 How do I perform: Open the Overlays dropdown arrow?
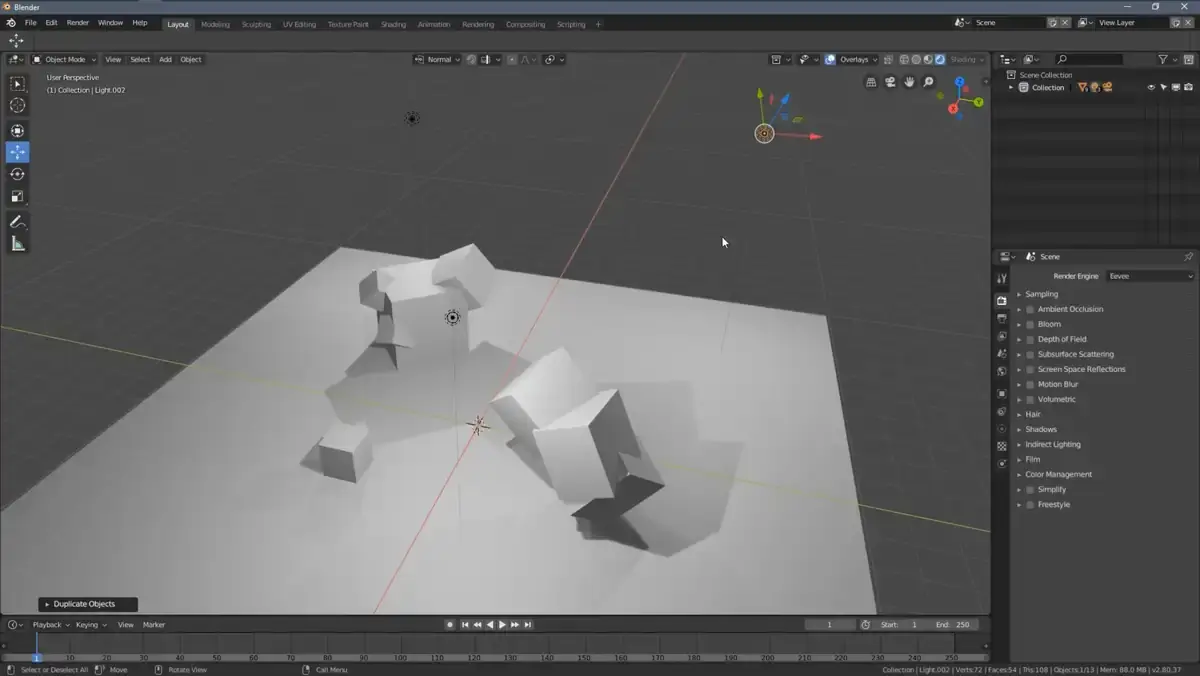point(875,59)
